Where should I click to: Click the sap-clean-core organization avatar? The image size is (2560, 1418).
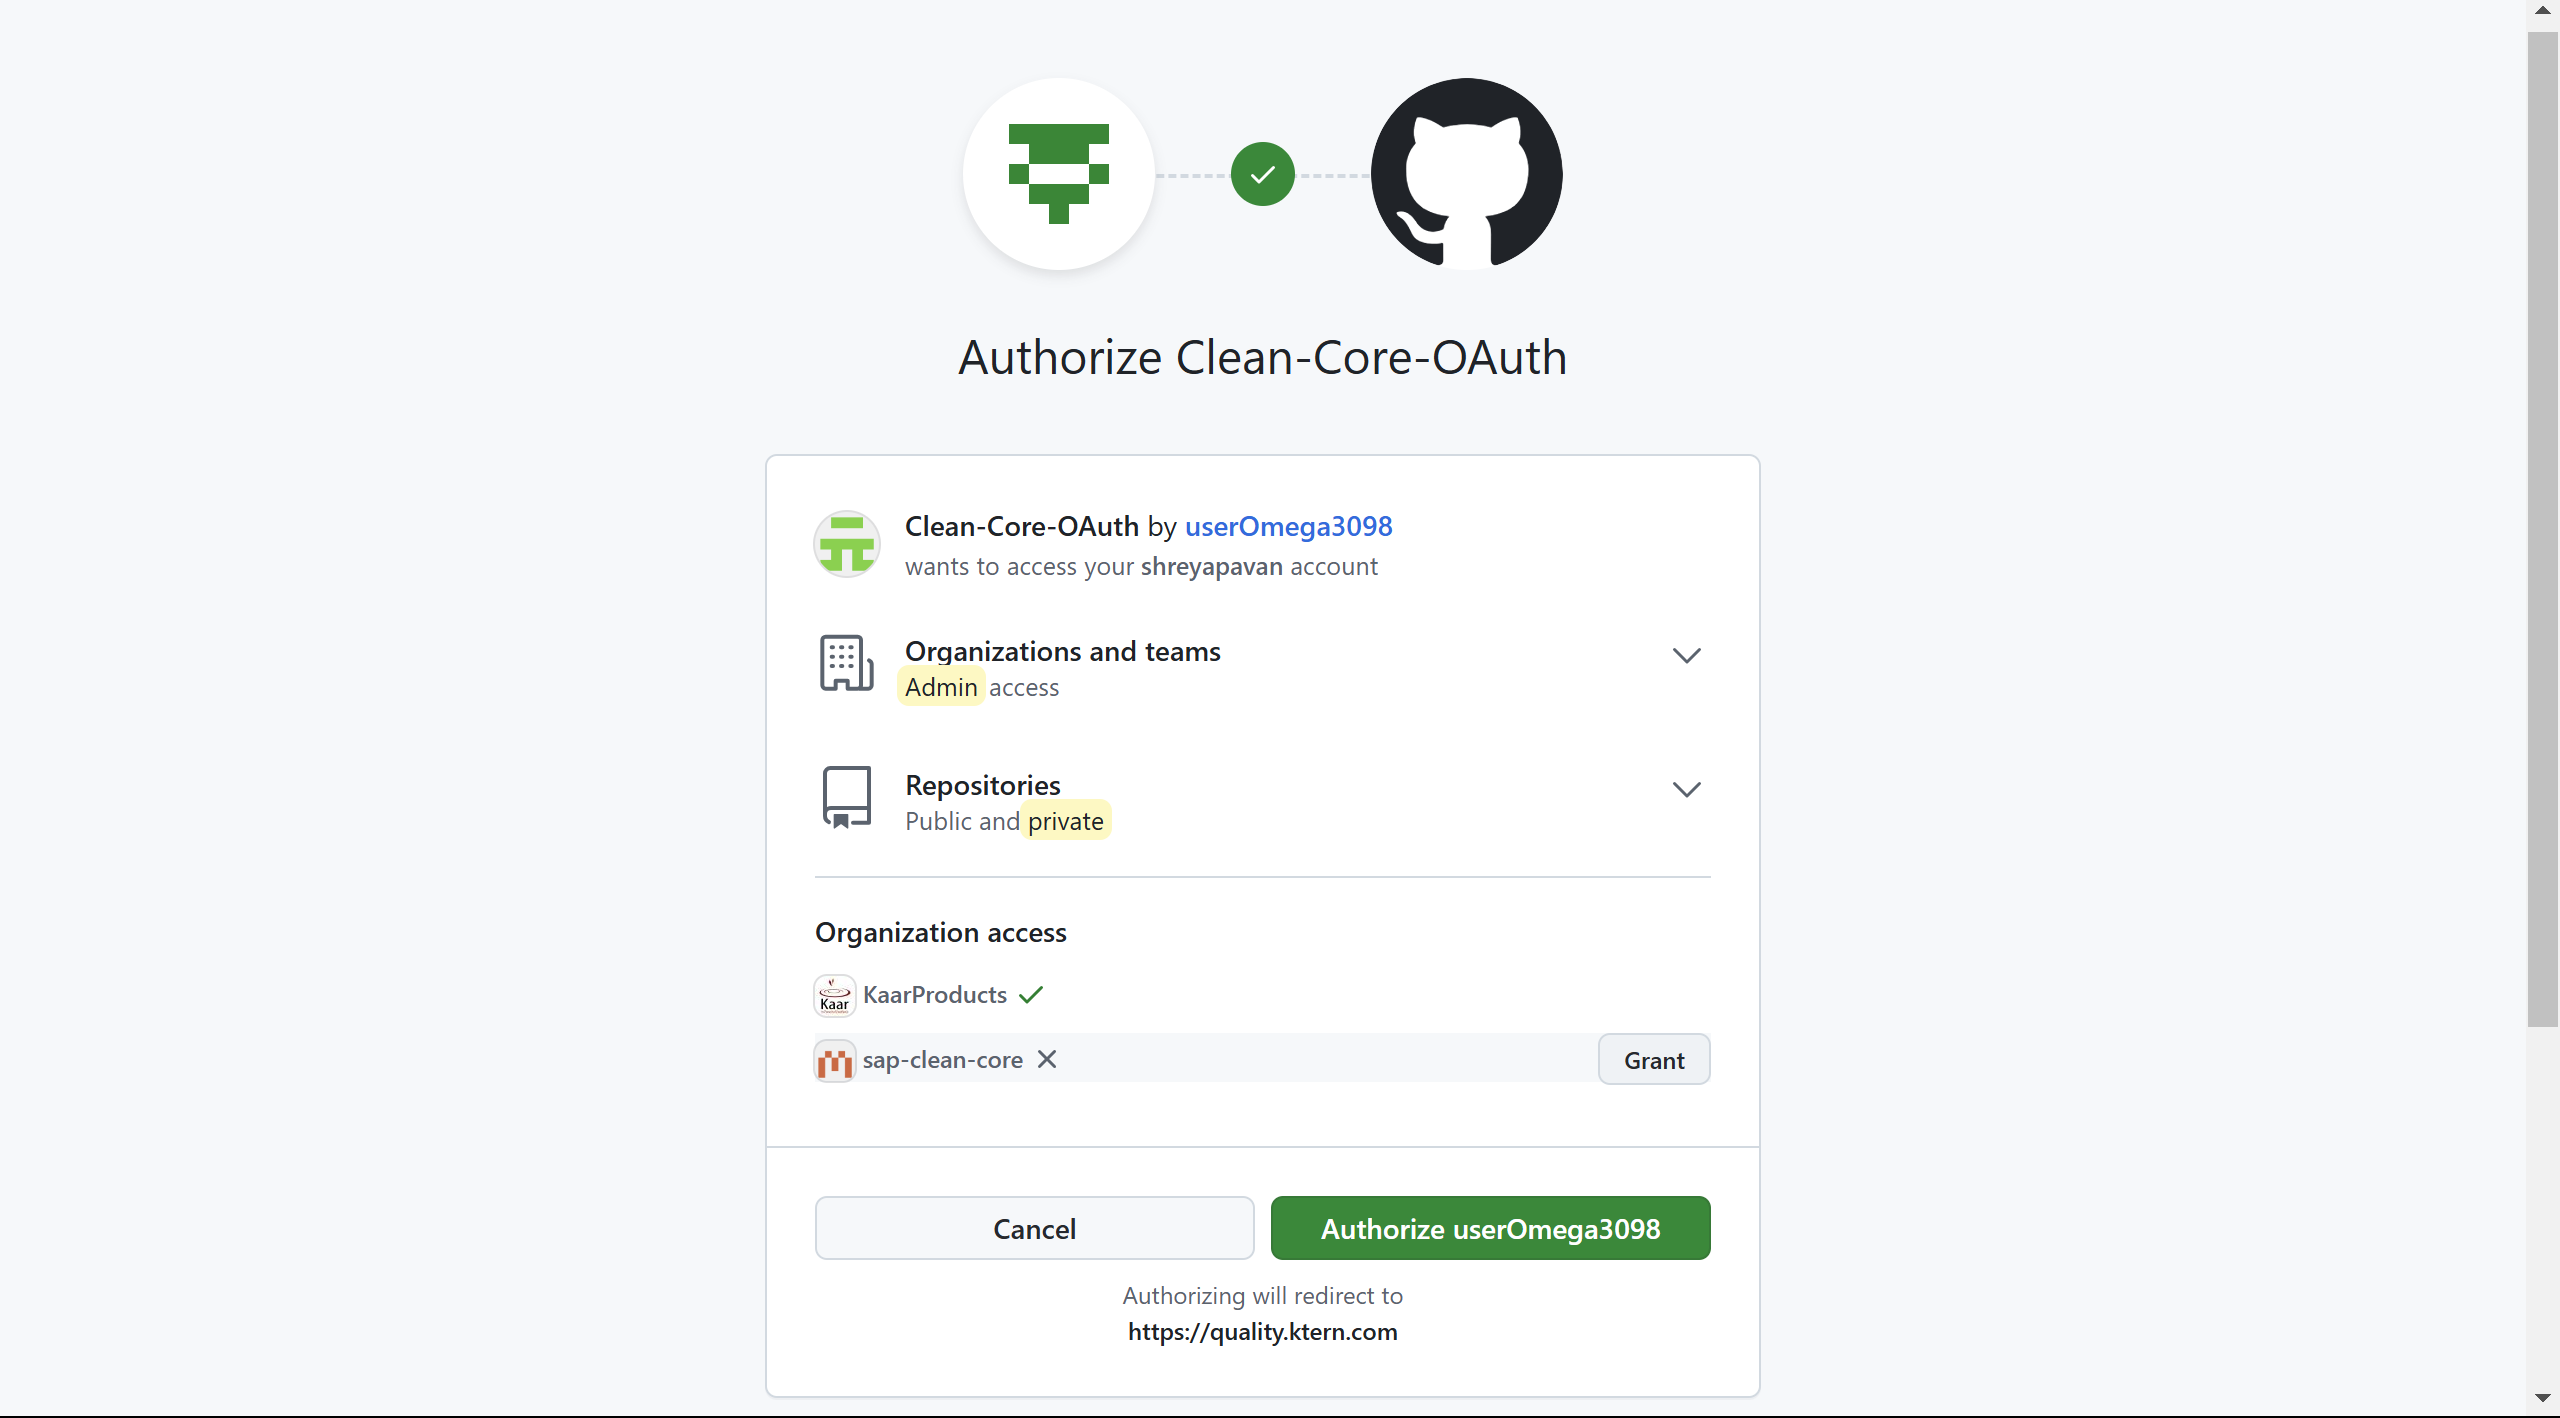pos(834,1060)
